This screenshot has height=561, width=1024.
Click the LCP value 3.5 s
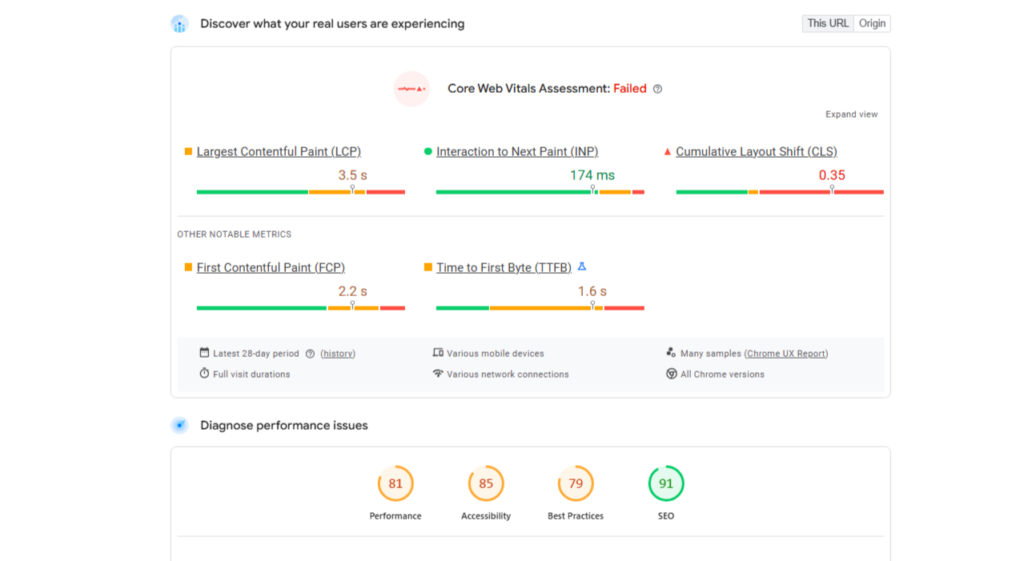pos(353,175)
